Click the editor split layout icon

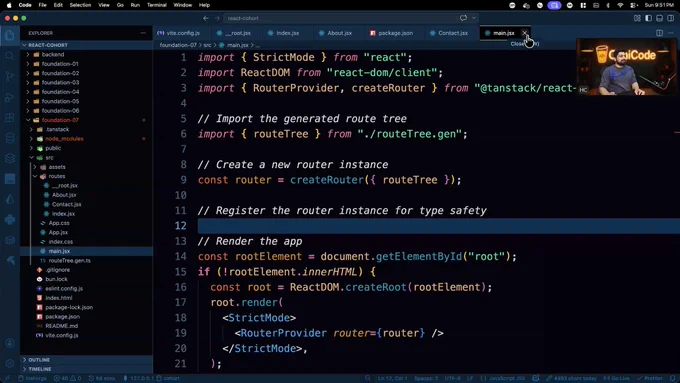[x=659, y=33]
